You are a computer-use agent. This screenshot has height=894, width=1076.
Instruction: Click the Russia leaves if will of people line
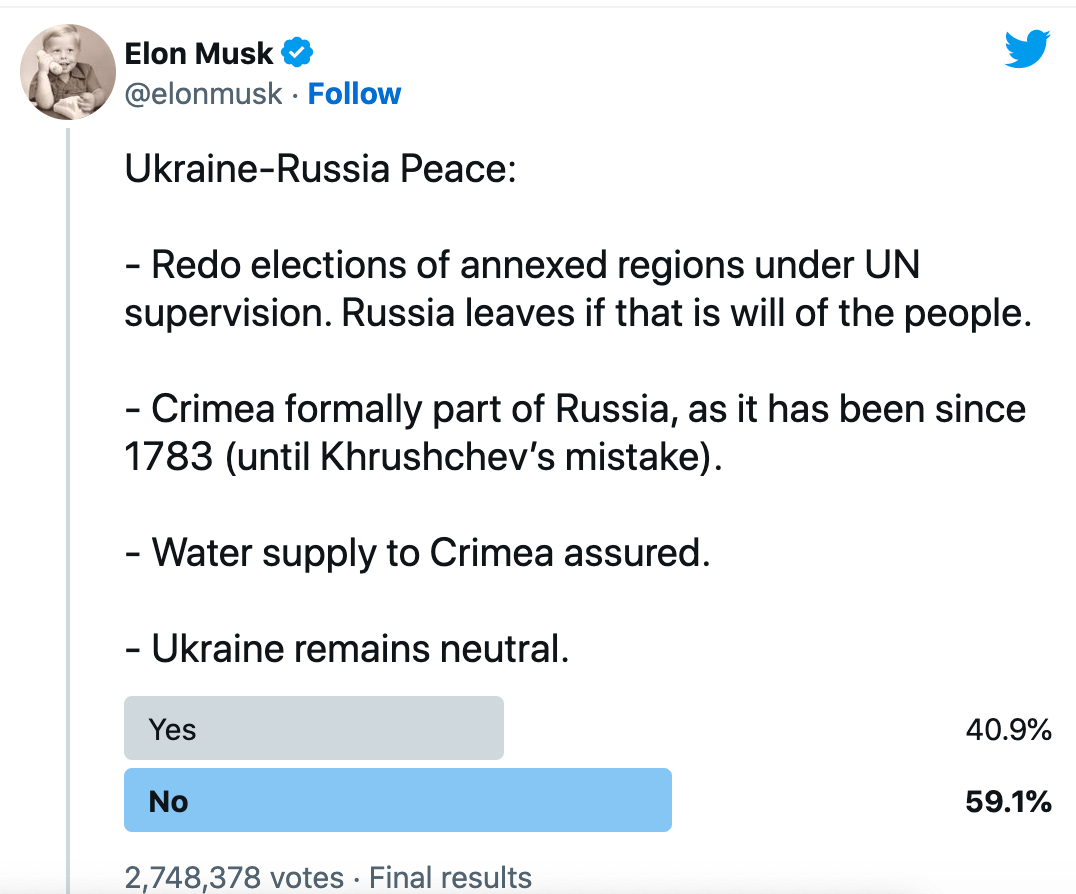click(x=578, y=314)
